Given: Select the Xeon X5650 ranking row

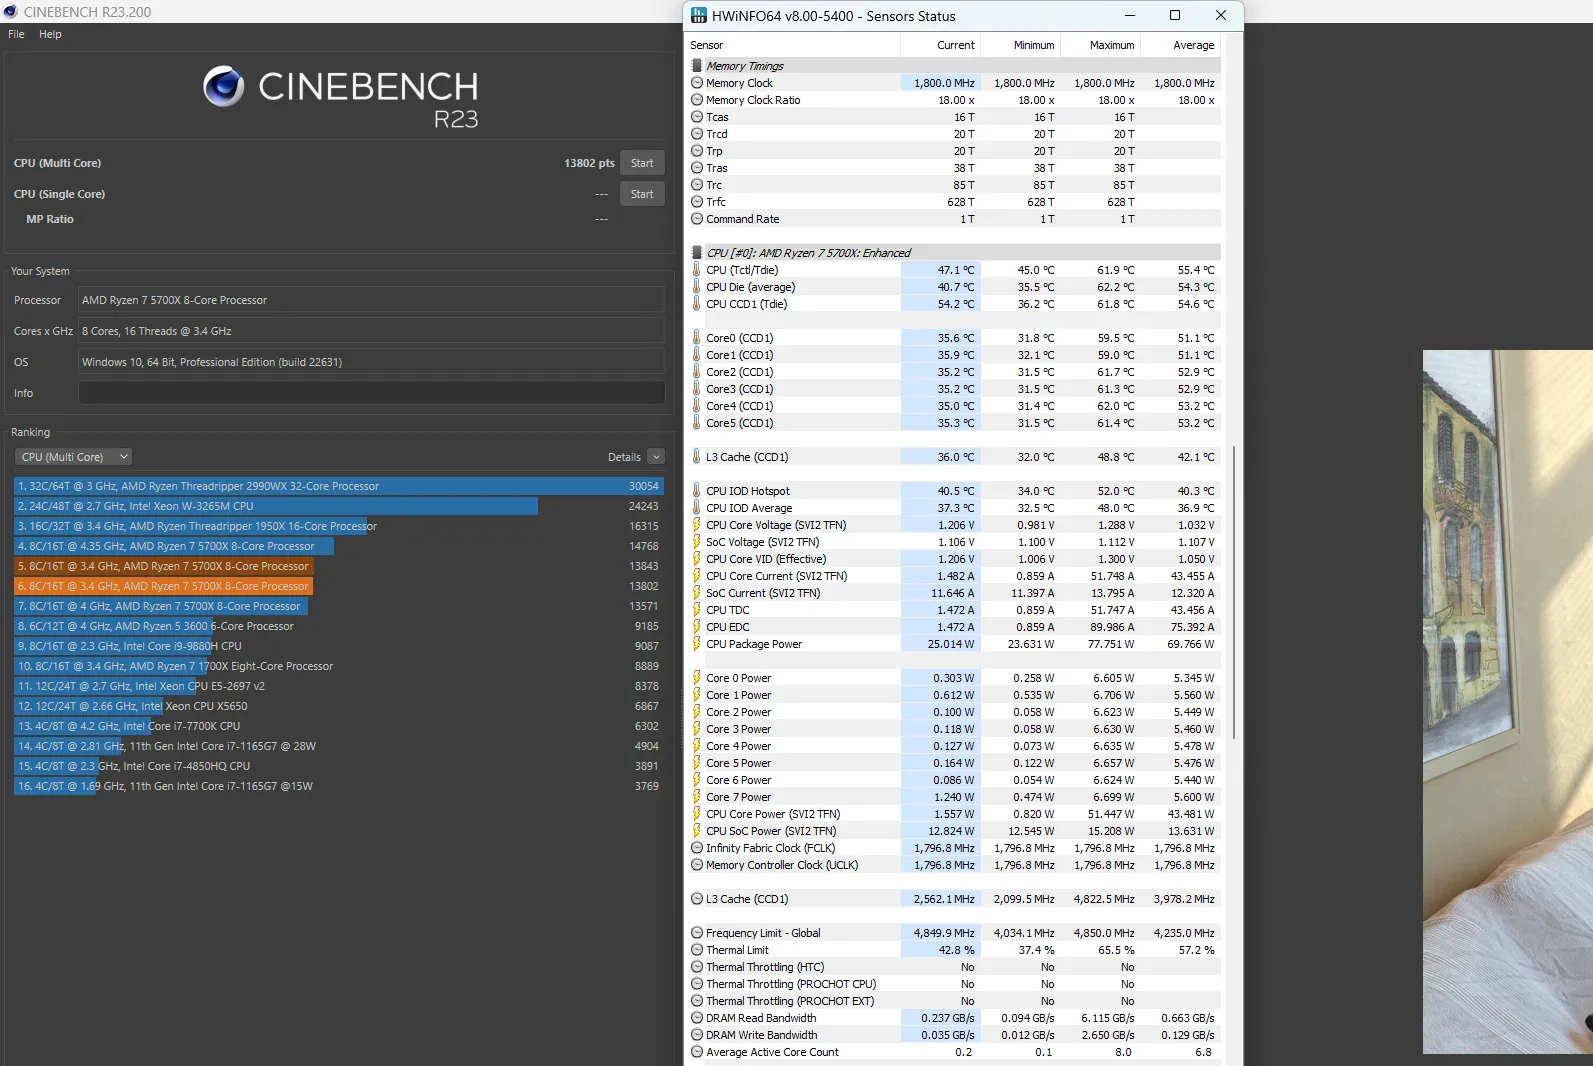Looking at the screenshot, I should click(x=339, y=706).
